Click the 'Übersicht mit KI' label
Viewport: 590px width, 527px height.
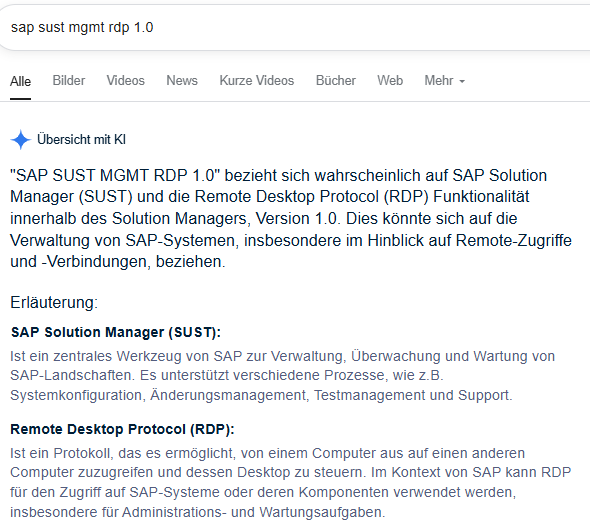81,140
